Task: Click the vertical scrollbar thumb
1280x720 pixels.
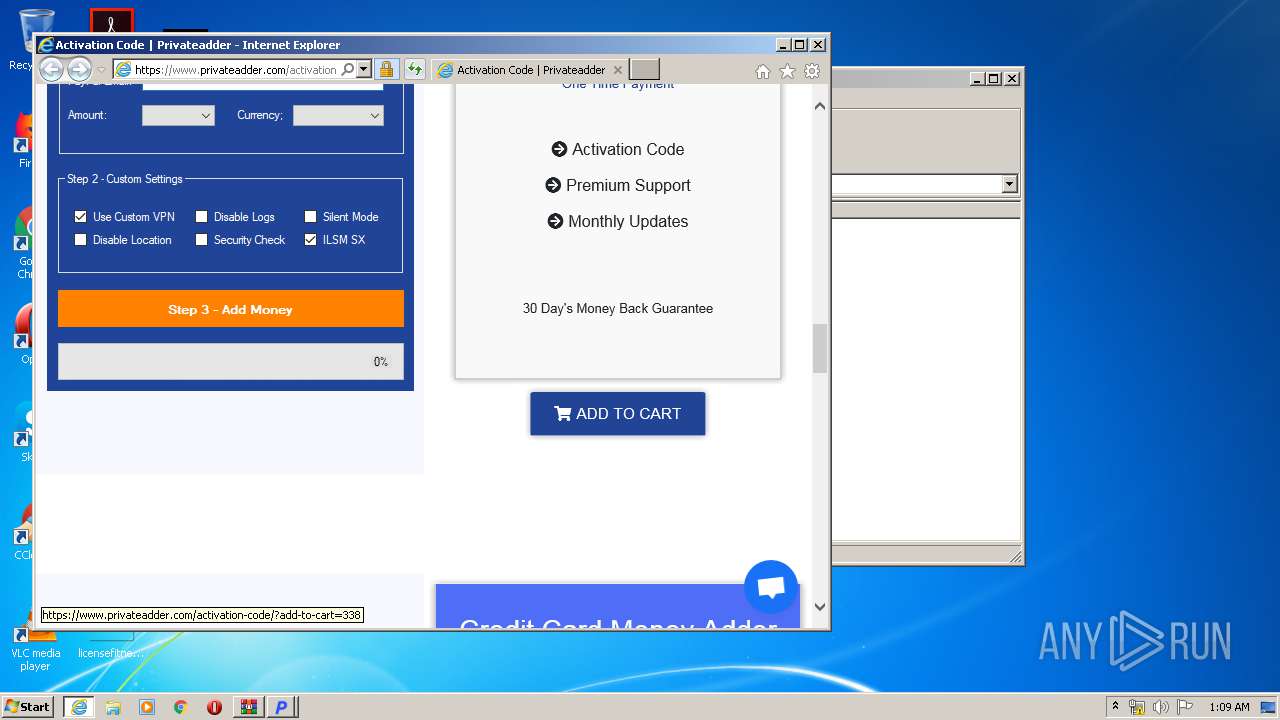Action: (820, 348)
